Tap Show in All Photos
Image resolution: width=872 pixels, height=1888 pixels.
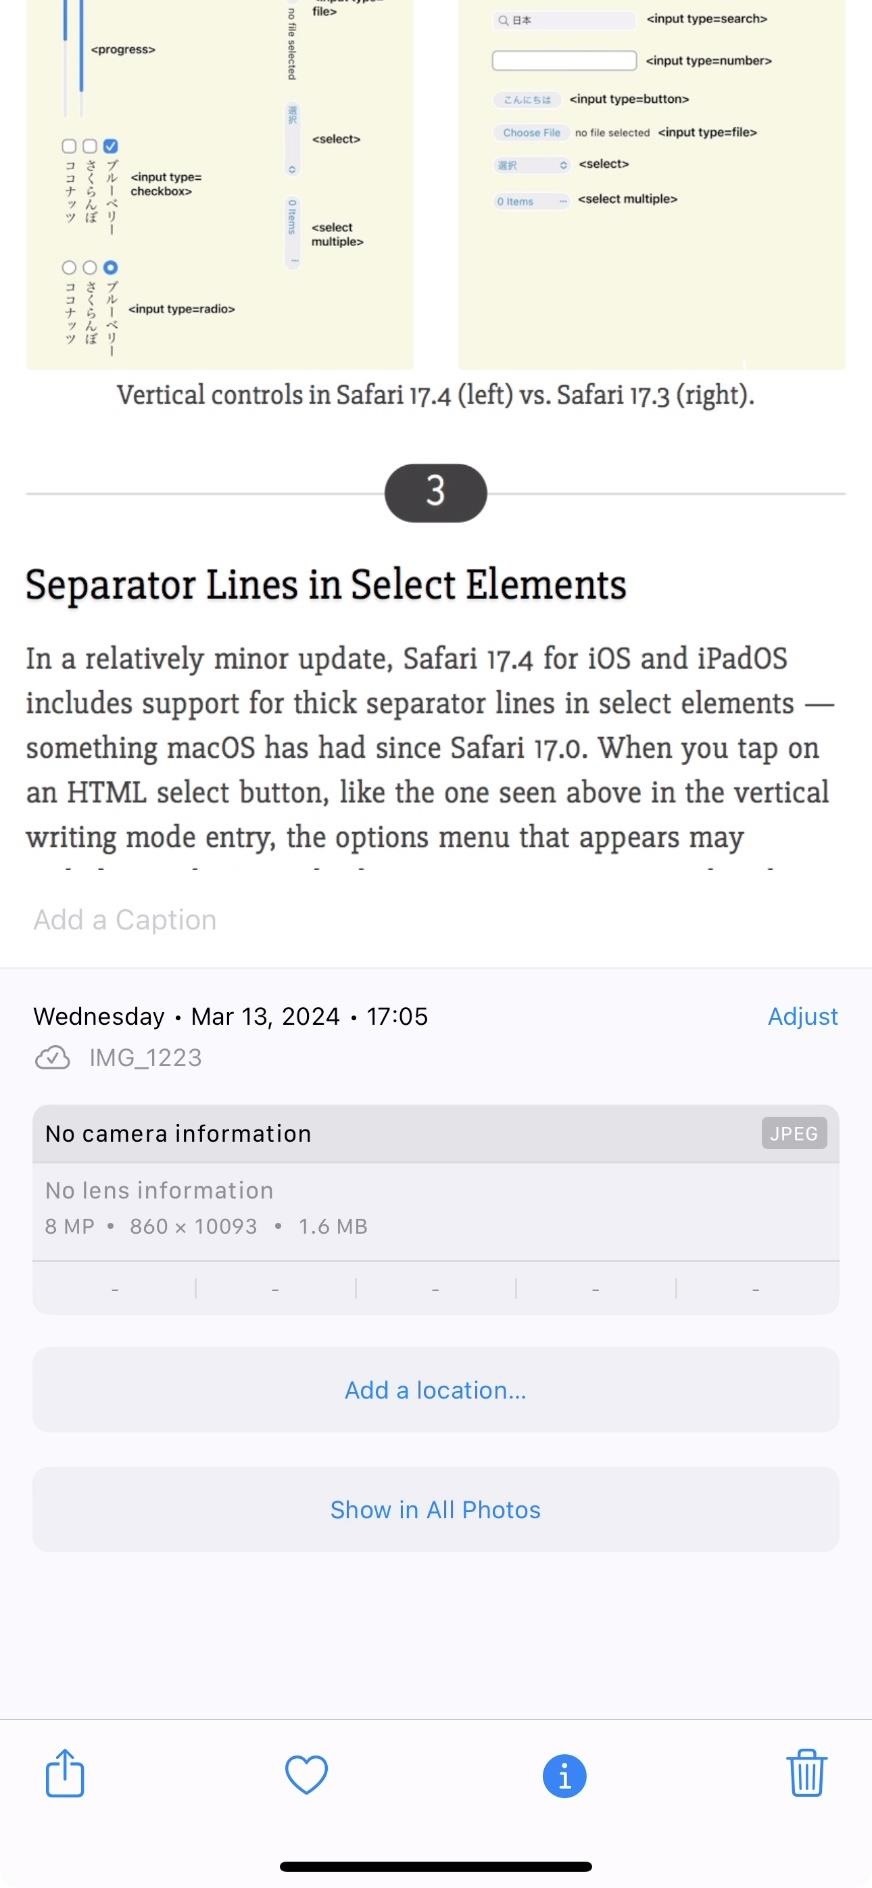435,1509
